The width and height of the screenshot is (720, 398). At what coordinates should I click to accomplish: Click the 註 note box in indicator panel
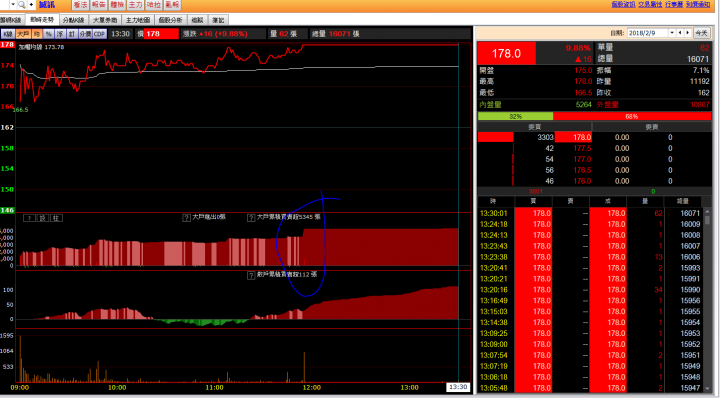click(x=56, y=218)
